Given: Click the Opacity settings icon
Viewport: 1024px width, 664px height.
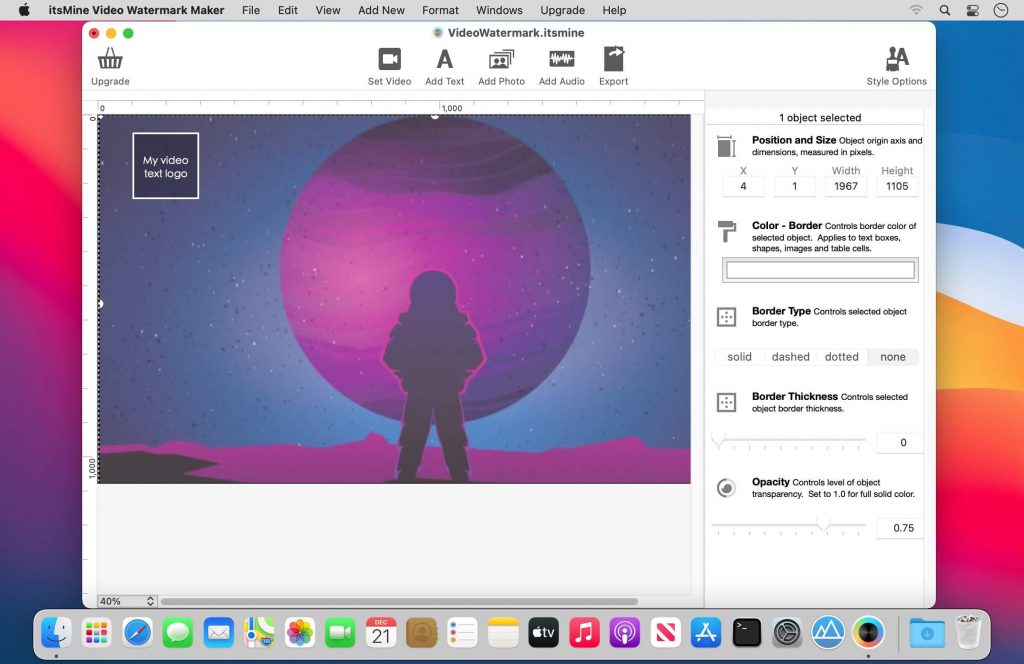Looking at the screenshot, I should pyautogui.click(x=726, y=488).
